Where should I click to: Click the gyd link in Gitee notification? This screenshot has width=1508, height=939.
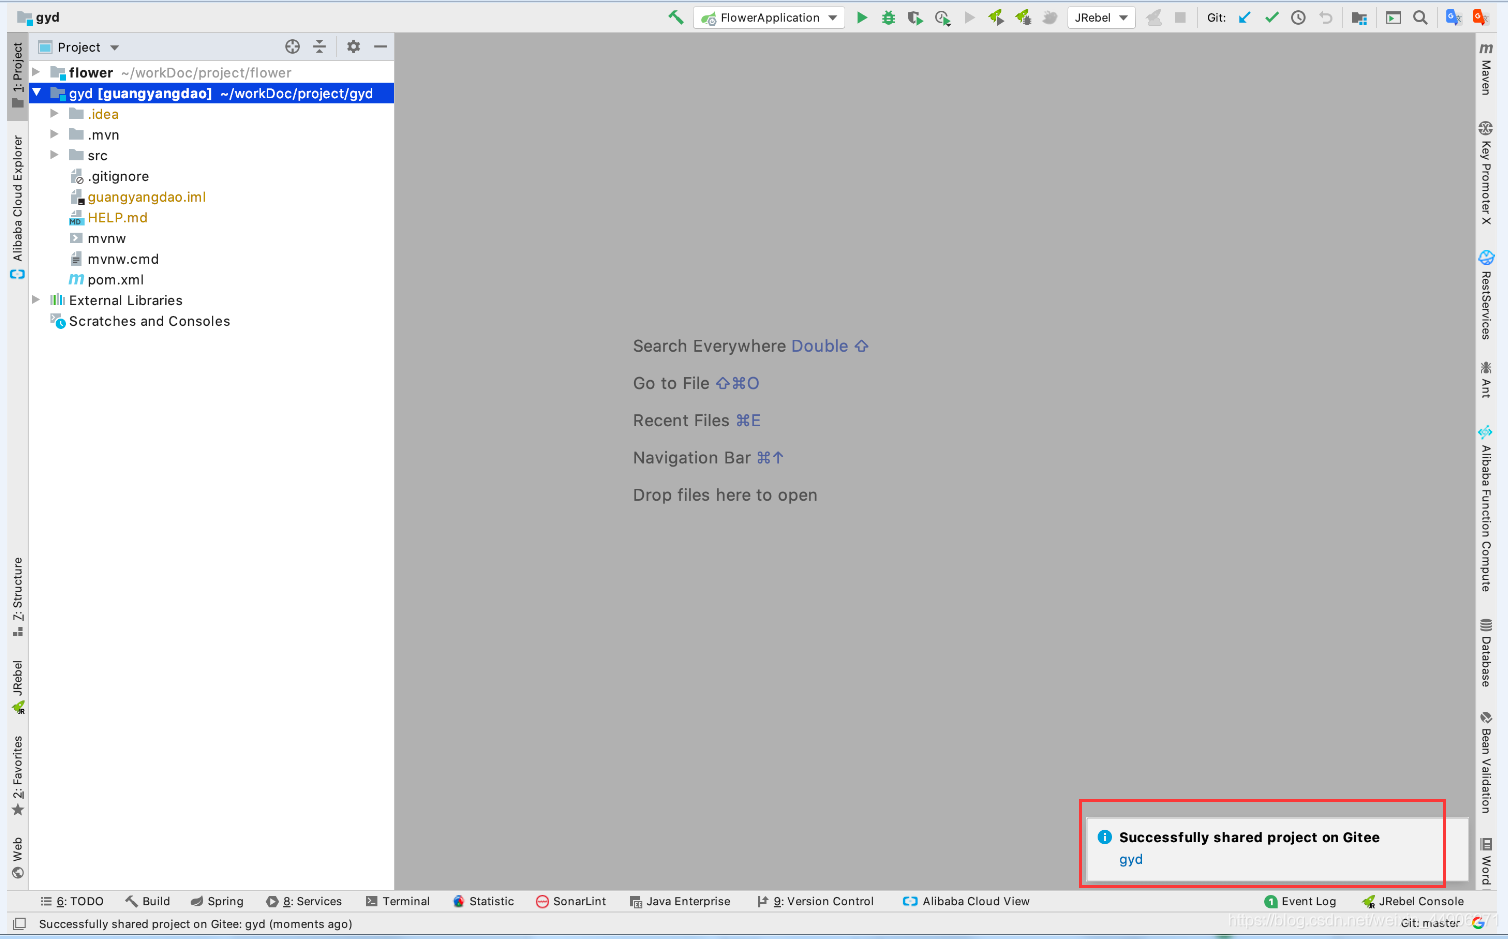[1131, 859]
